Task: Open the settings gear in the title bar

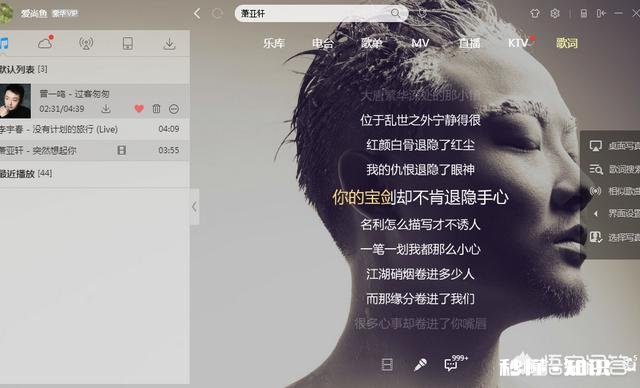Action: [555, 13]
